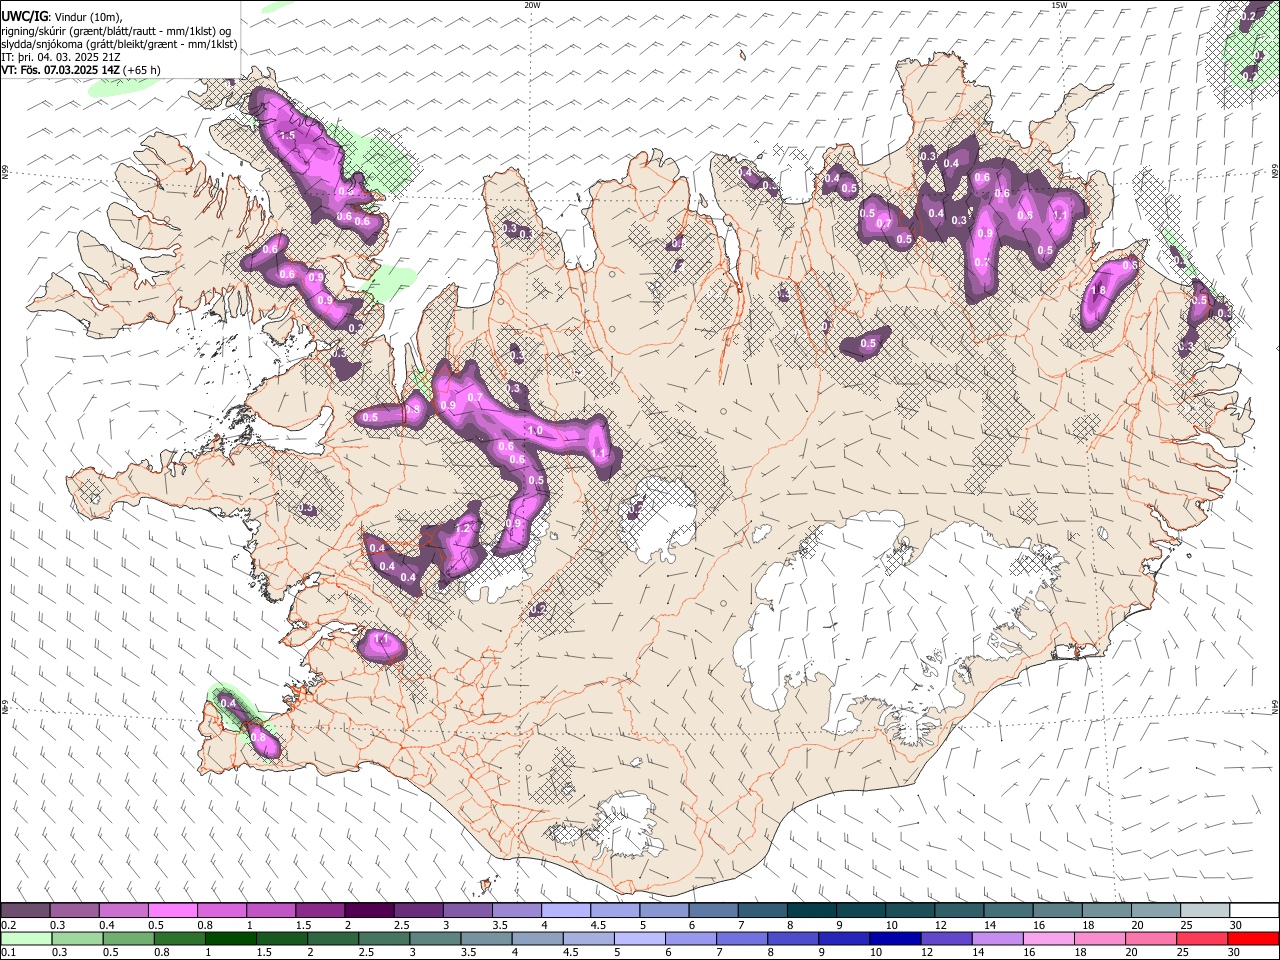
Task: Click the palest green rain swatch between 0.1 and 0.3
Action: (x=26, y=938)
